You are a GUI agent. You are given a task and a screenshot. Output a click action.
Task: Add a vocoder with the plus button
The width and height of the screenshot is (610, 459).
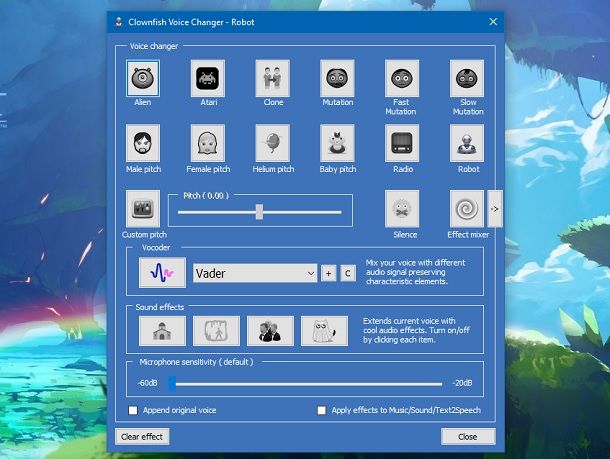point(328,273)
